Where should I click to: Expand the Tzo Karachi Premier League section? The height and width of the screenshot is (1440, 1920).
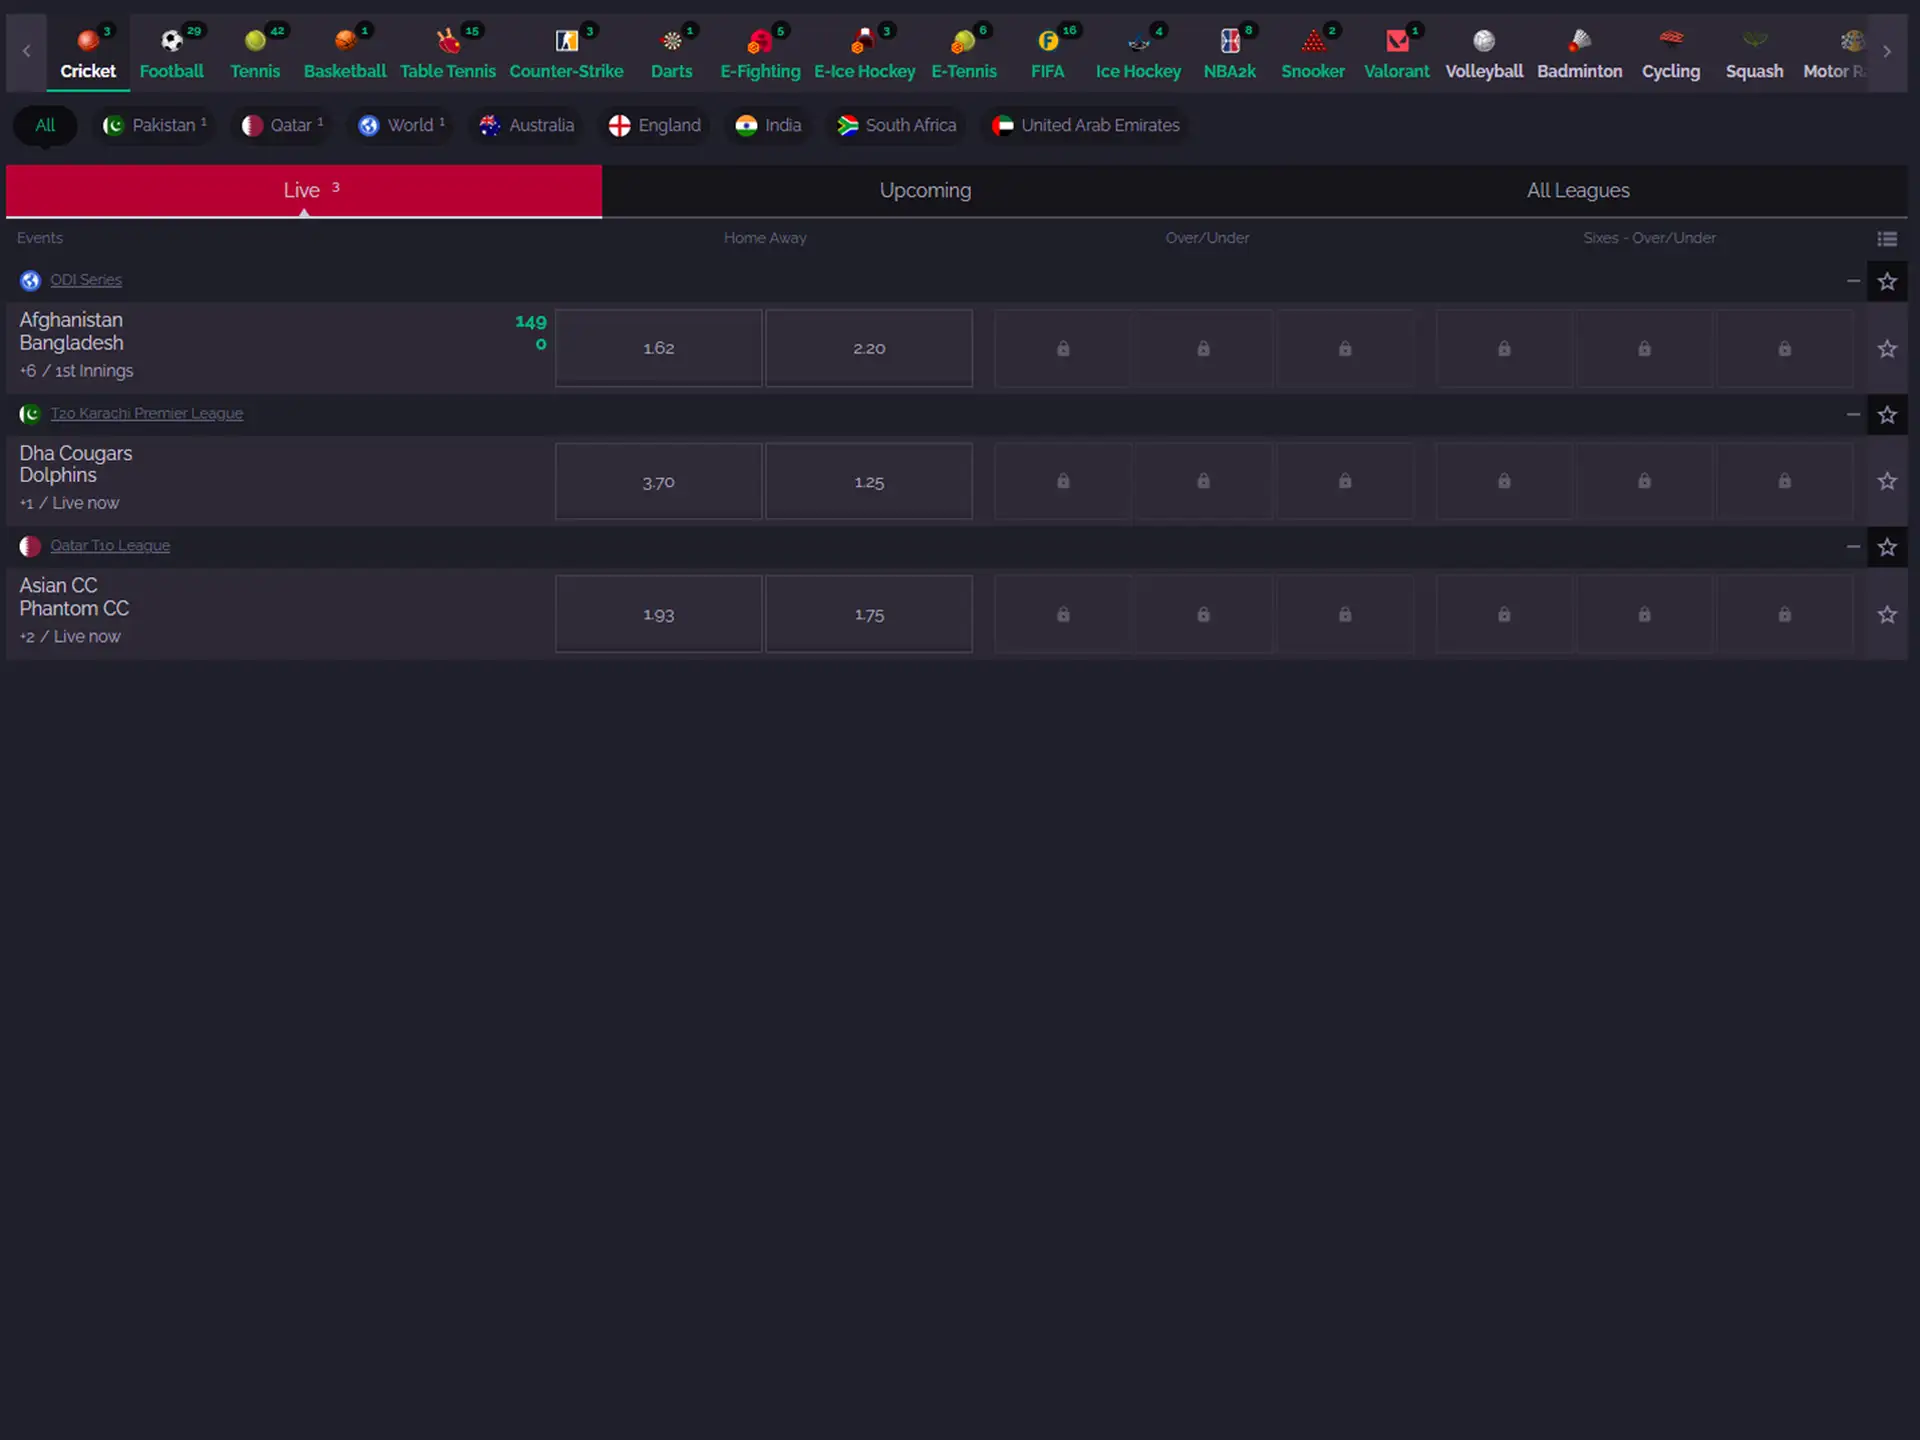pyautogui.click(x=1852, y=413)
